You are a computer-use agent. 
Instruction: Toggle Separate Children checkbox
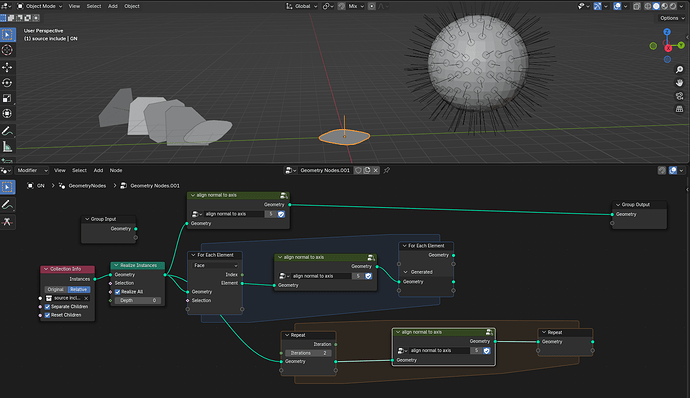coord(47,307)
